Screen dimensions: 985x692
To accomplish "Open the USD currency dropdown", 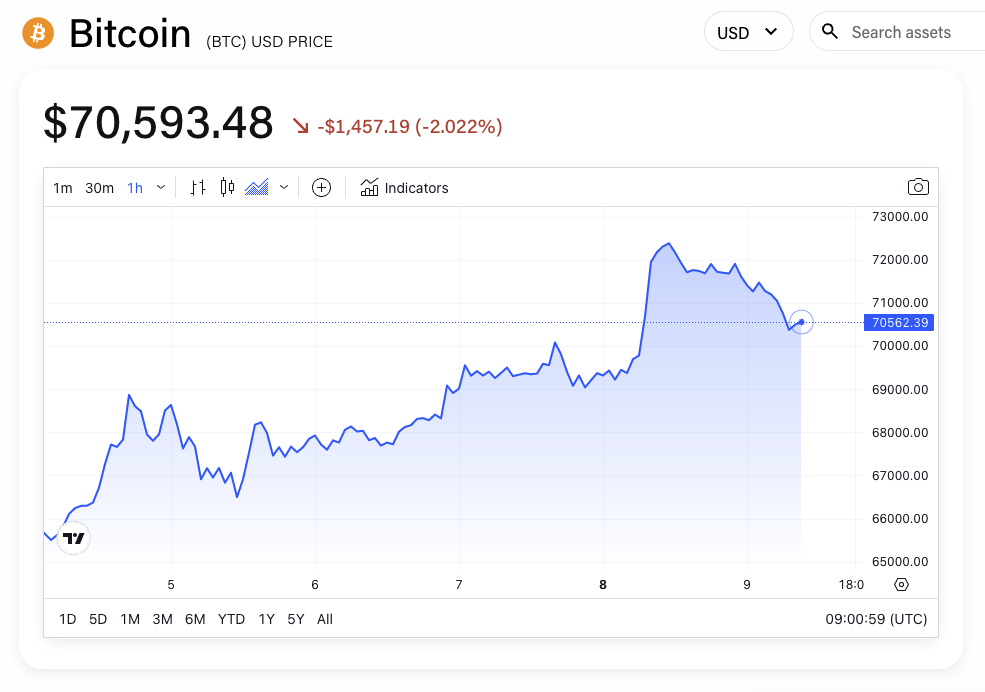I will click(748, 31).
